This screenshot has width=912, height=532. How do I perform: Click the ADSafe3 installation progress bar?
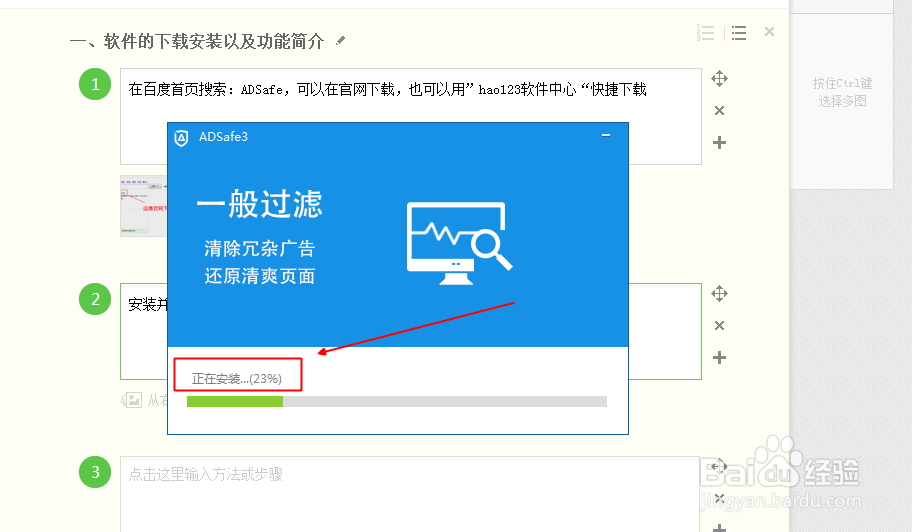[x=397, y=401]
